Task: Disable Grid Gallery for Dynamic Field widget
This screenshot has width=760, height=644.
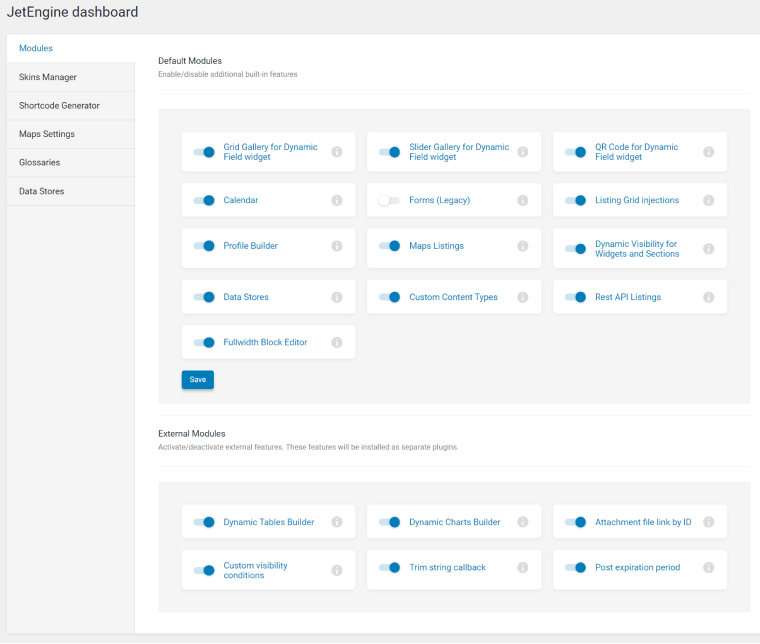Action: (204, 152)
